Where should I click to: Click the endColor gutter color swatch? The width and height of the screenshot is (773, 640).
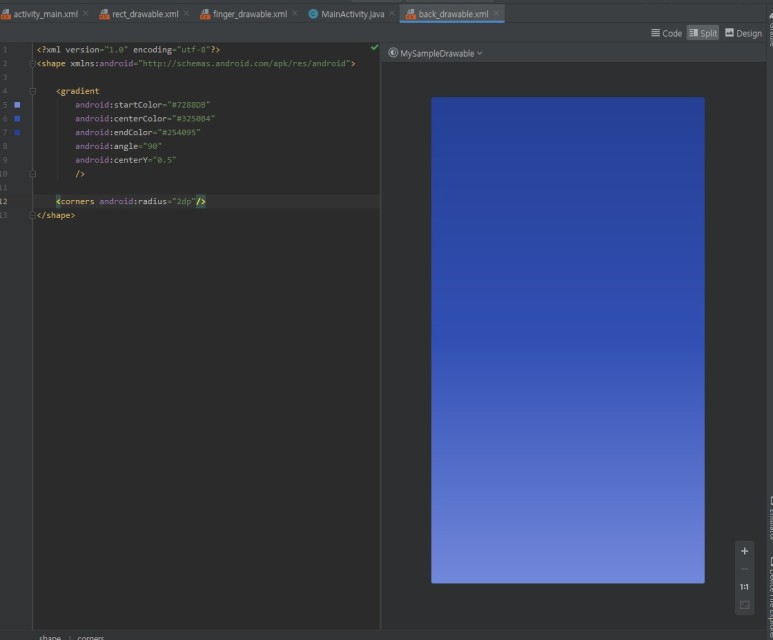[17, 133]
